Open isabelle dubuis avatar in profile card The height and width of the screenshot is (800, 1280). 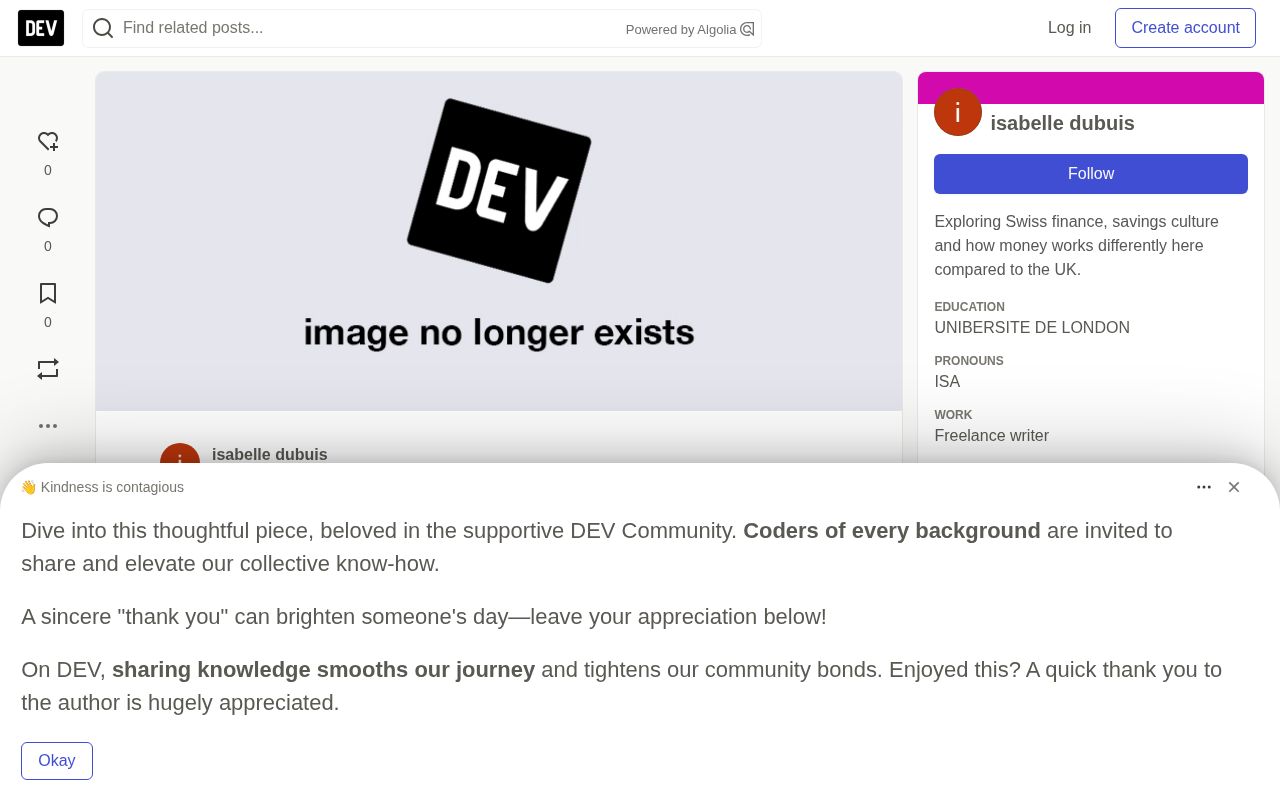958,112
